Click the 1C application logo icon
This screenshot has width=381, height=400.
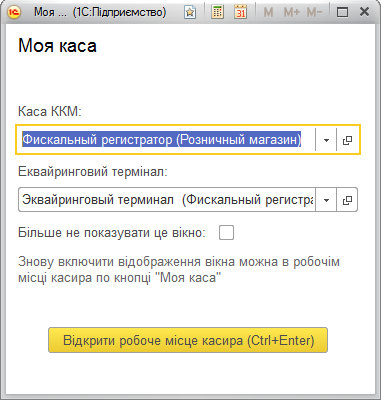pos(14,12)
